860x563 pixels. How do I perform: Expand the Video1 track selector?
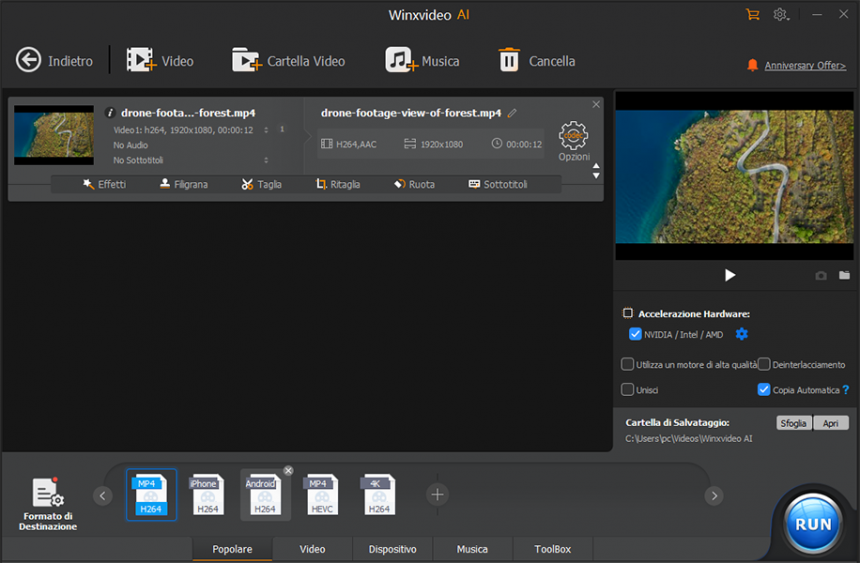pos(266,130)
